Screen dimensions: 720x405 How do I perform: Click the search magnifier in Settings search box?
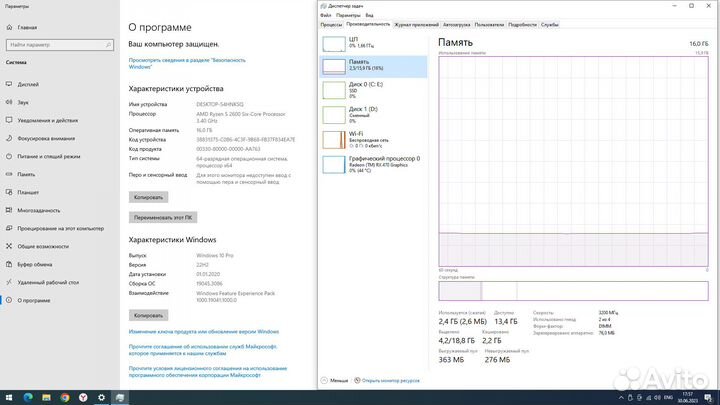(x=108, y=45)
